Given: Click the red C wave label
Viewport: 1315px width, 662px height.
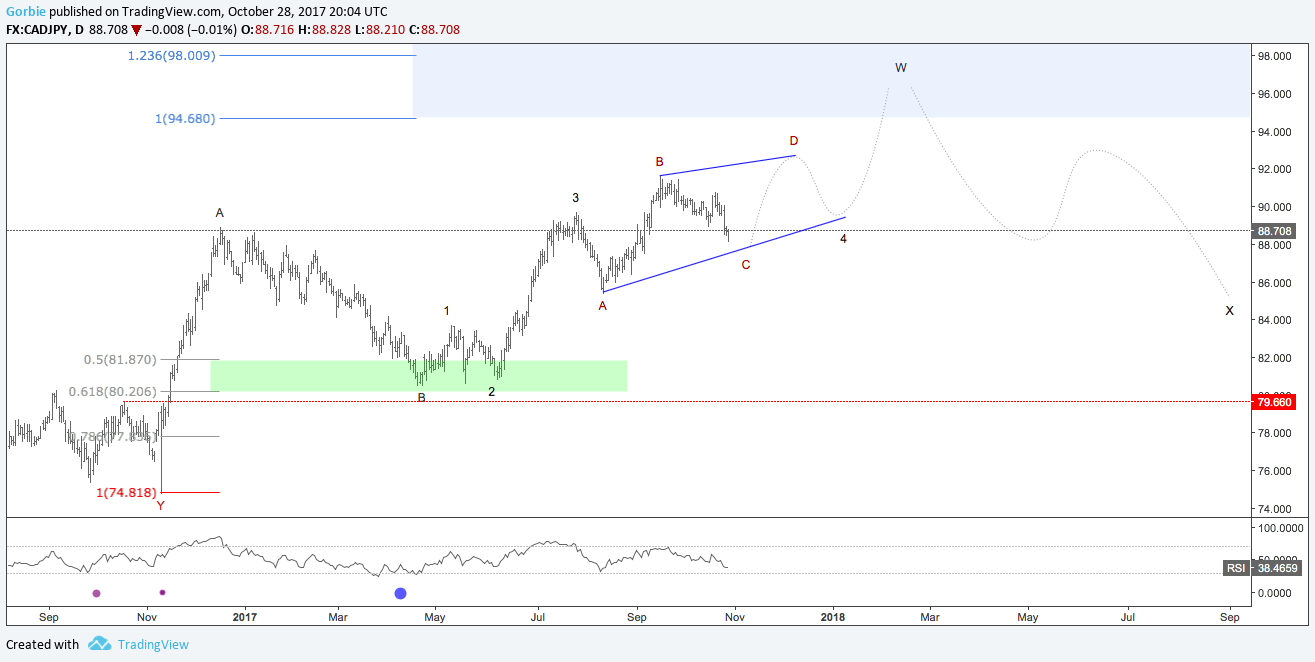Looking at the screenshot, I should (746, 265).
